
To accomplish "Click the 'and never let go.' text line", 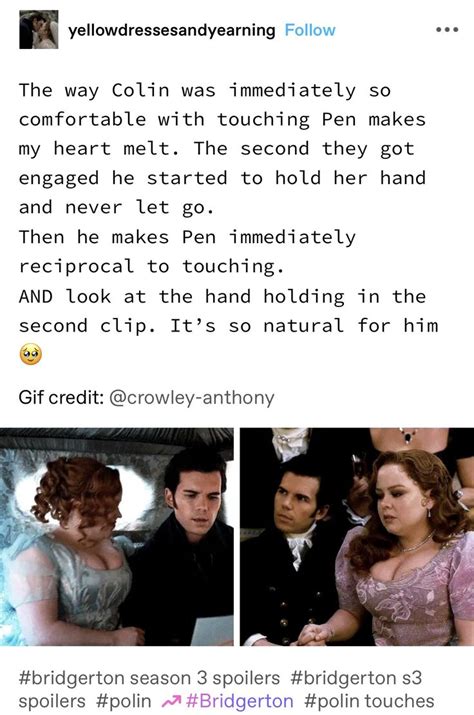I will pos(116,207).
